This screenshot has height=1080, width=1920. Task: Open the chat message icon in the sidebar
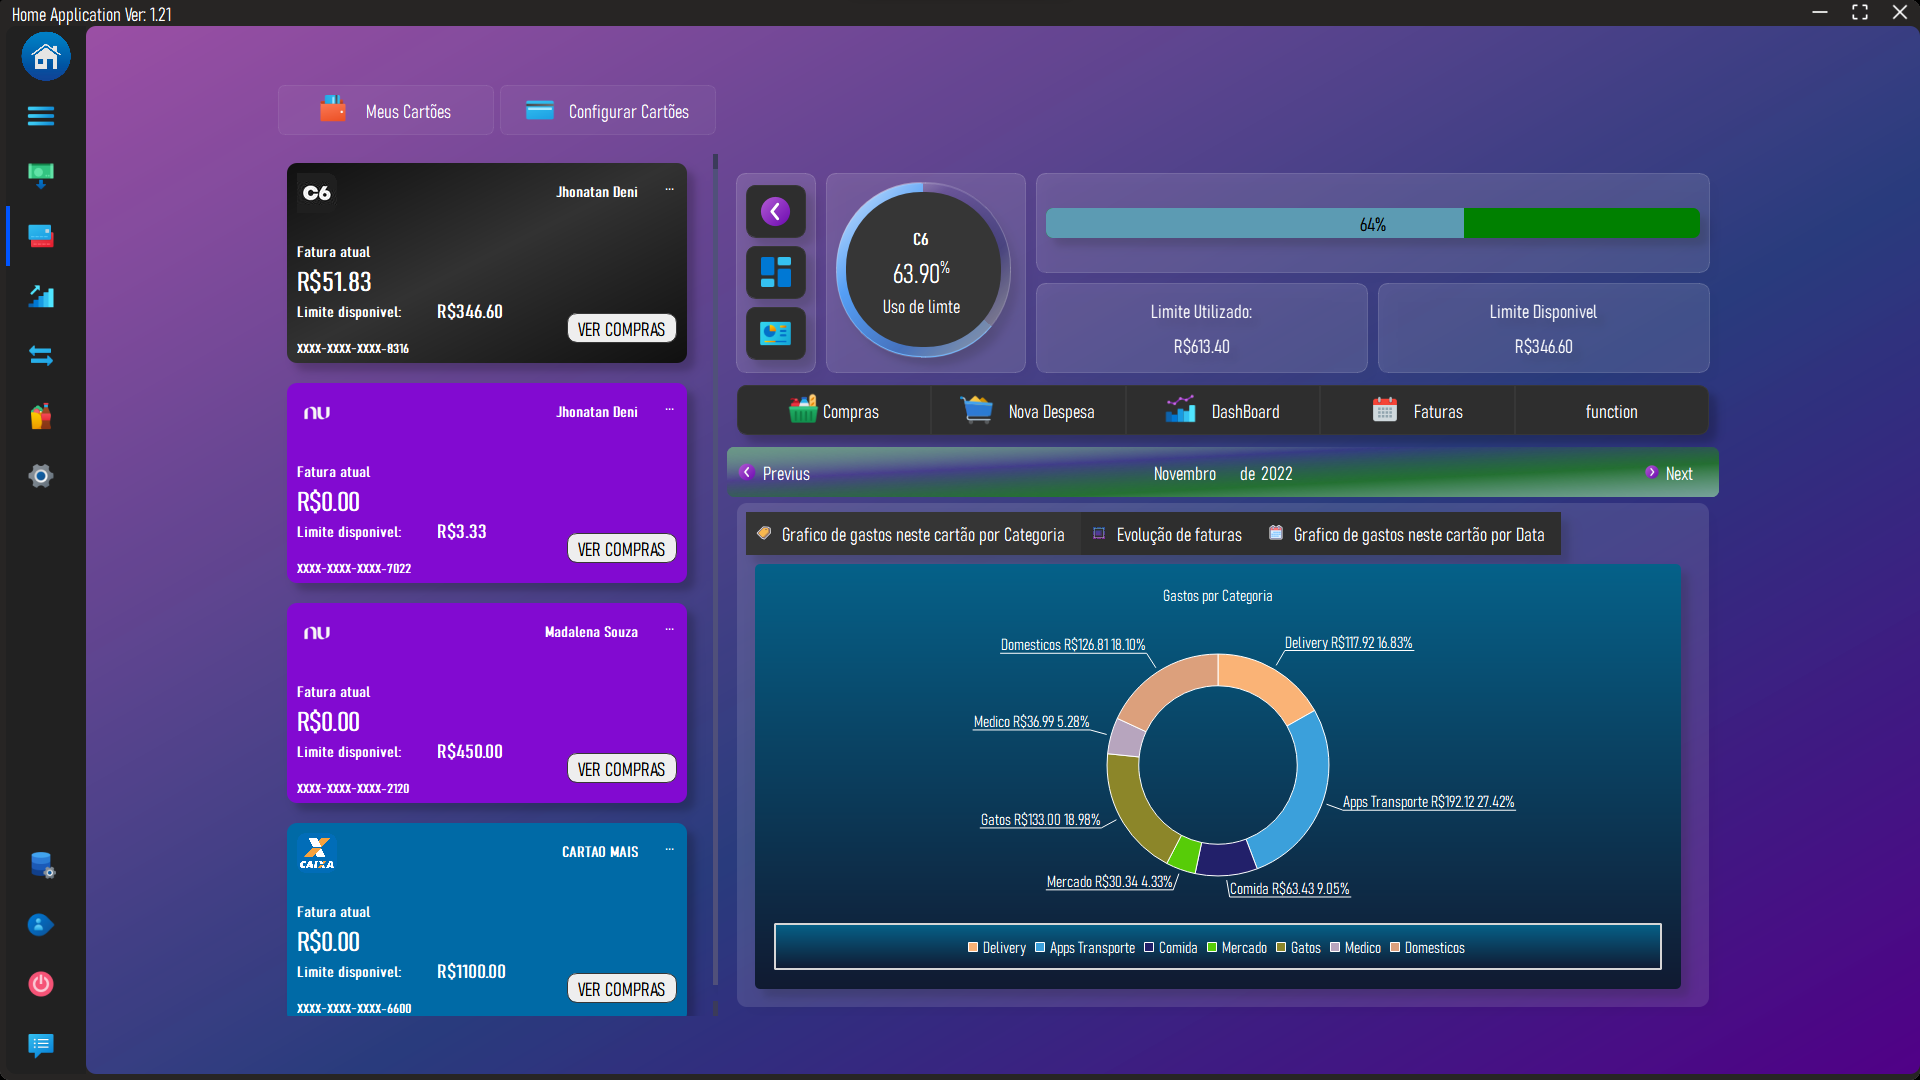(x=41, y=1045)
